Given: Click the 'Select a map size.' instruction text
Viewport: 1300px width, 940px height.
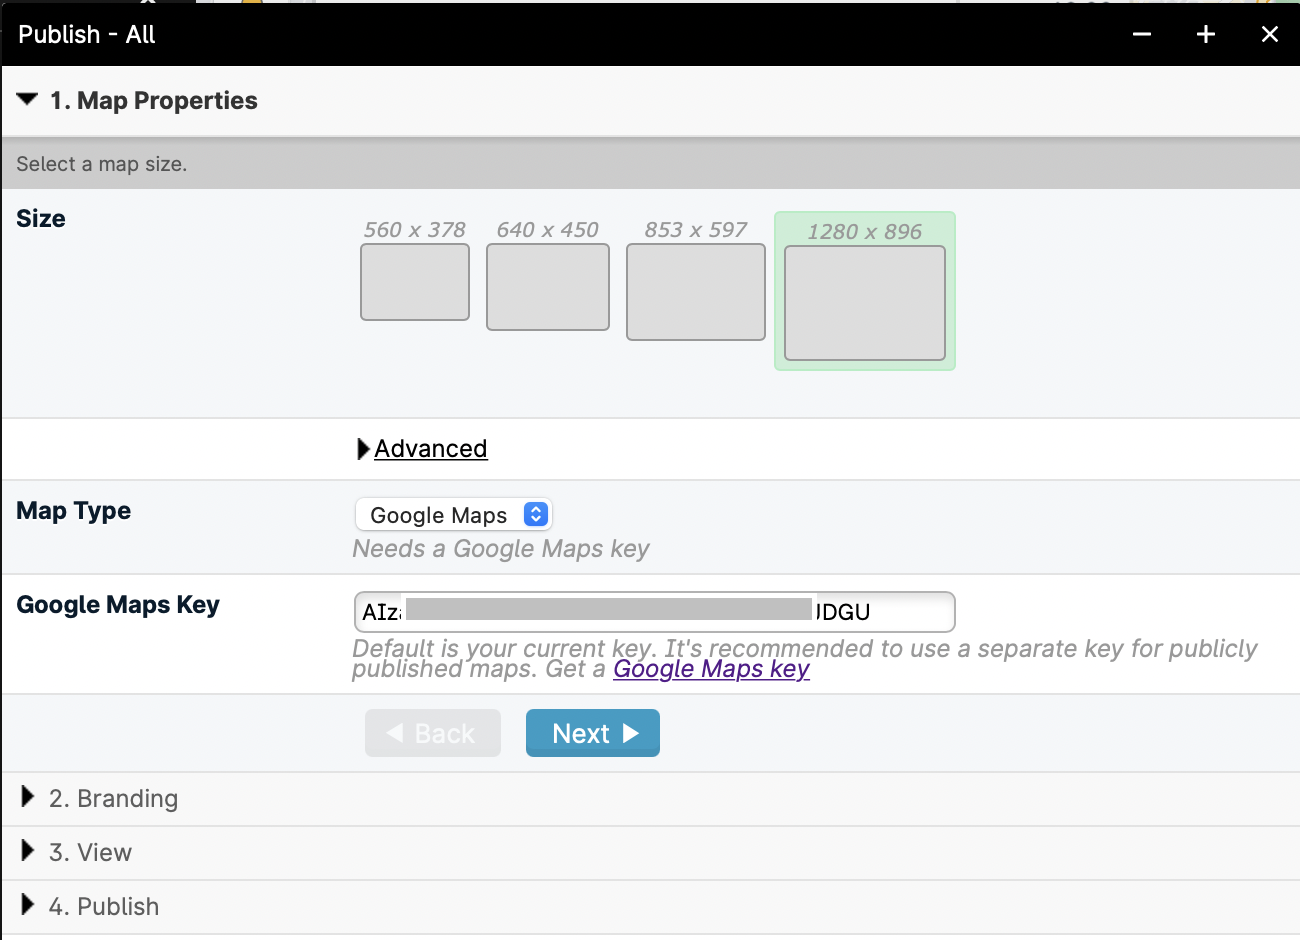Looking at the screenshot, I should [x=102, y=164].
